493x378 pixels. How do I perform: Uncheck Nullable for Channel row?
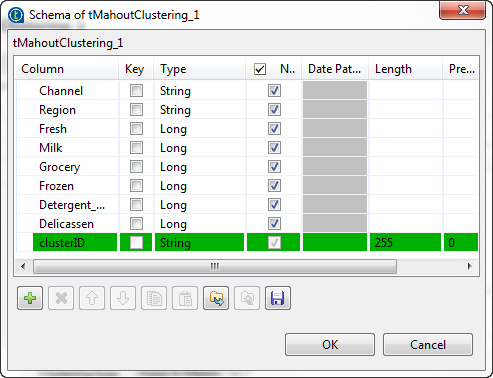click(274, 91)
